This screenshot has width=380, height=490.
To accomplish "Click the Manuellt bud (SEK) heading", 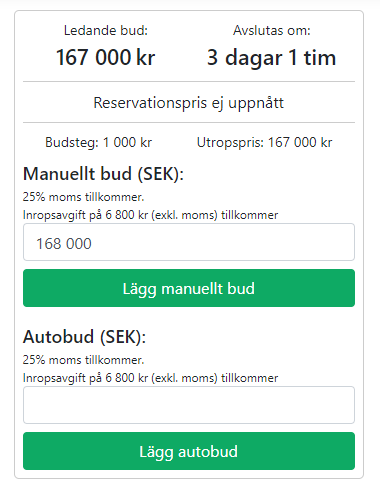I will pyautogui.click(x=103, y=174).
